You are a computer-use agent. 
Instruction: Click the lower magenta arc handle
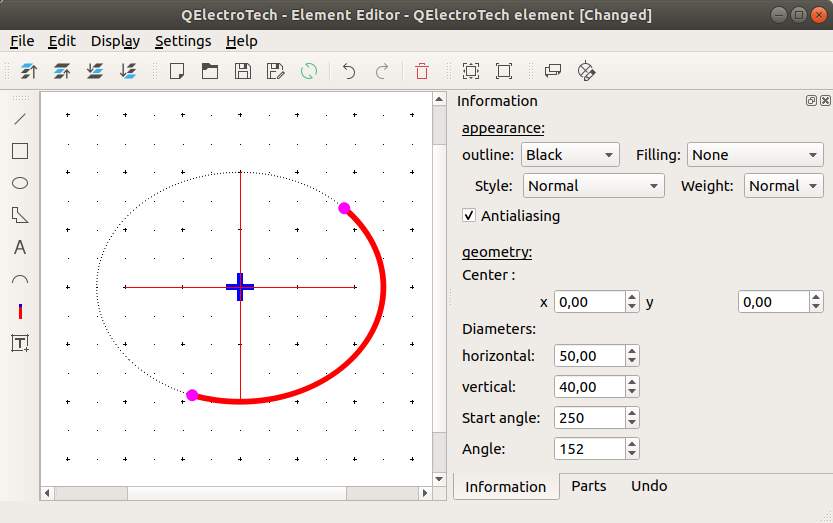coord(192,395)
